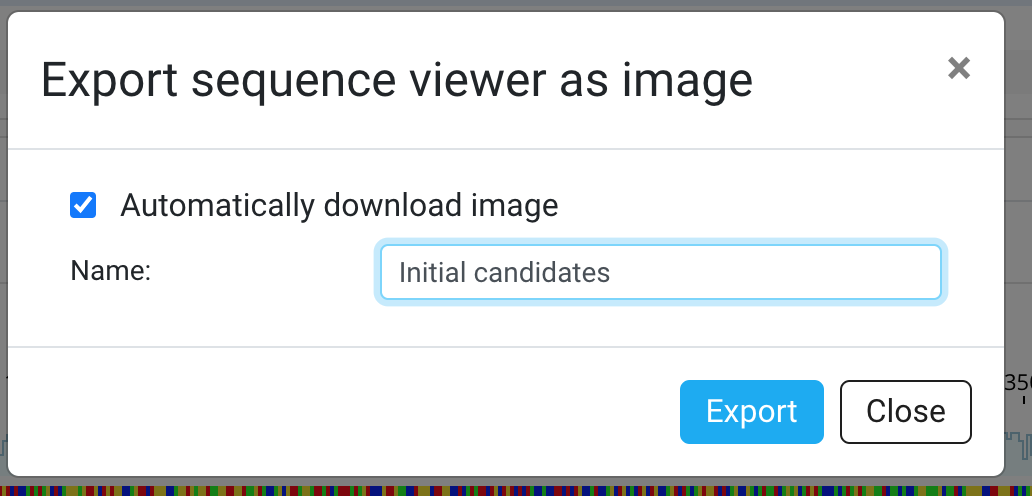Click the conservation graph line at right edge
Viewport: 1032px width, 496px height.
point(1018,443)
